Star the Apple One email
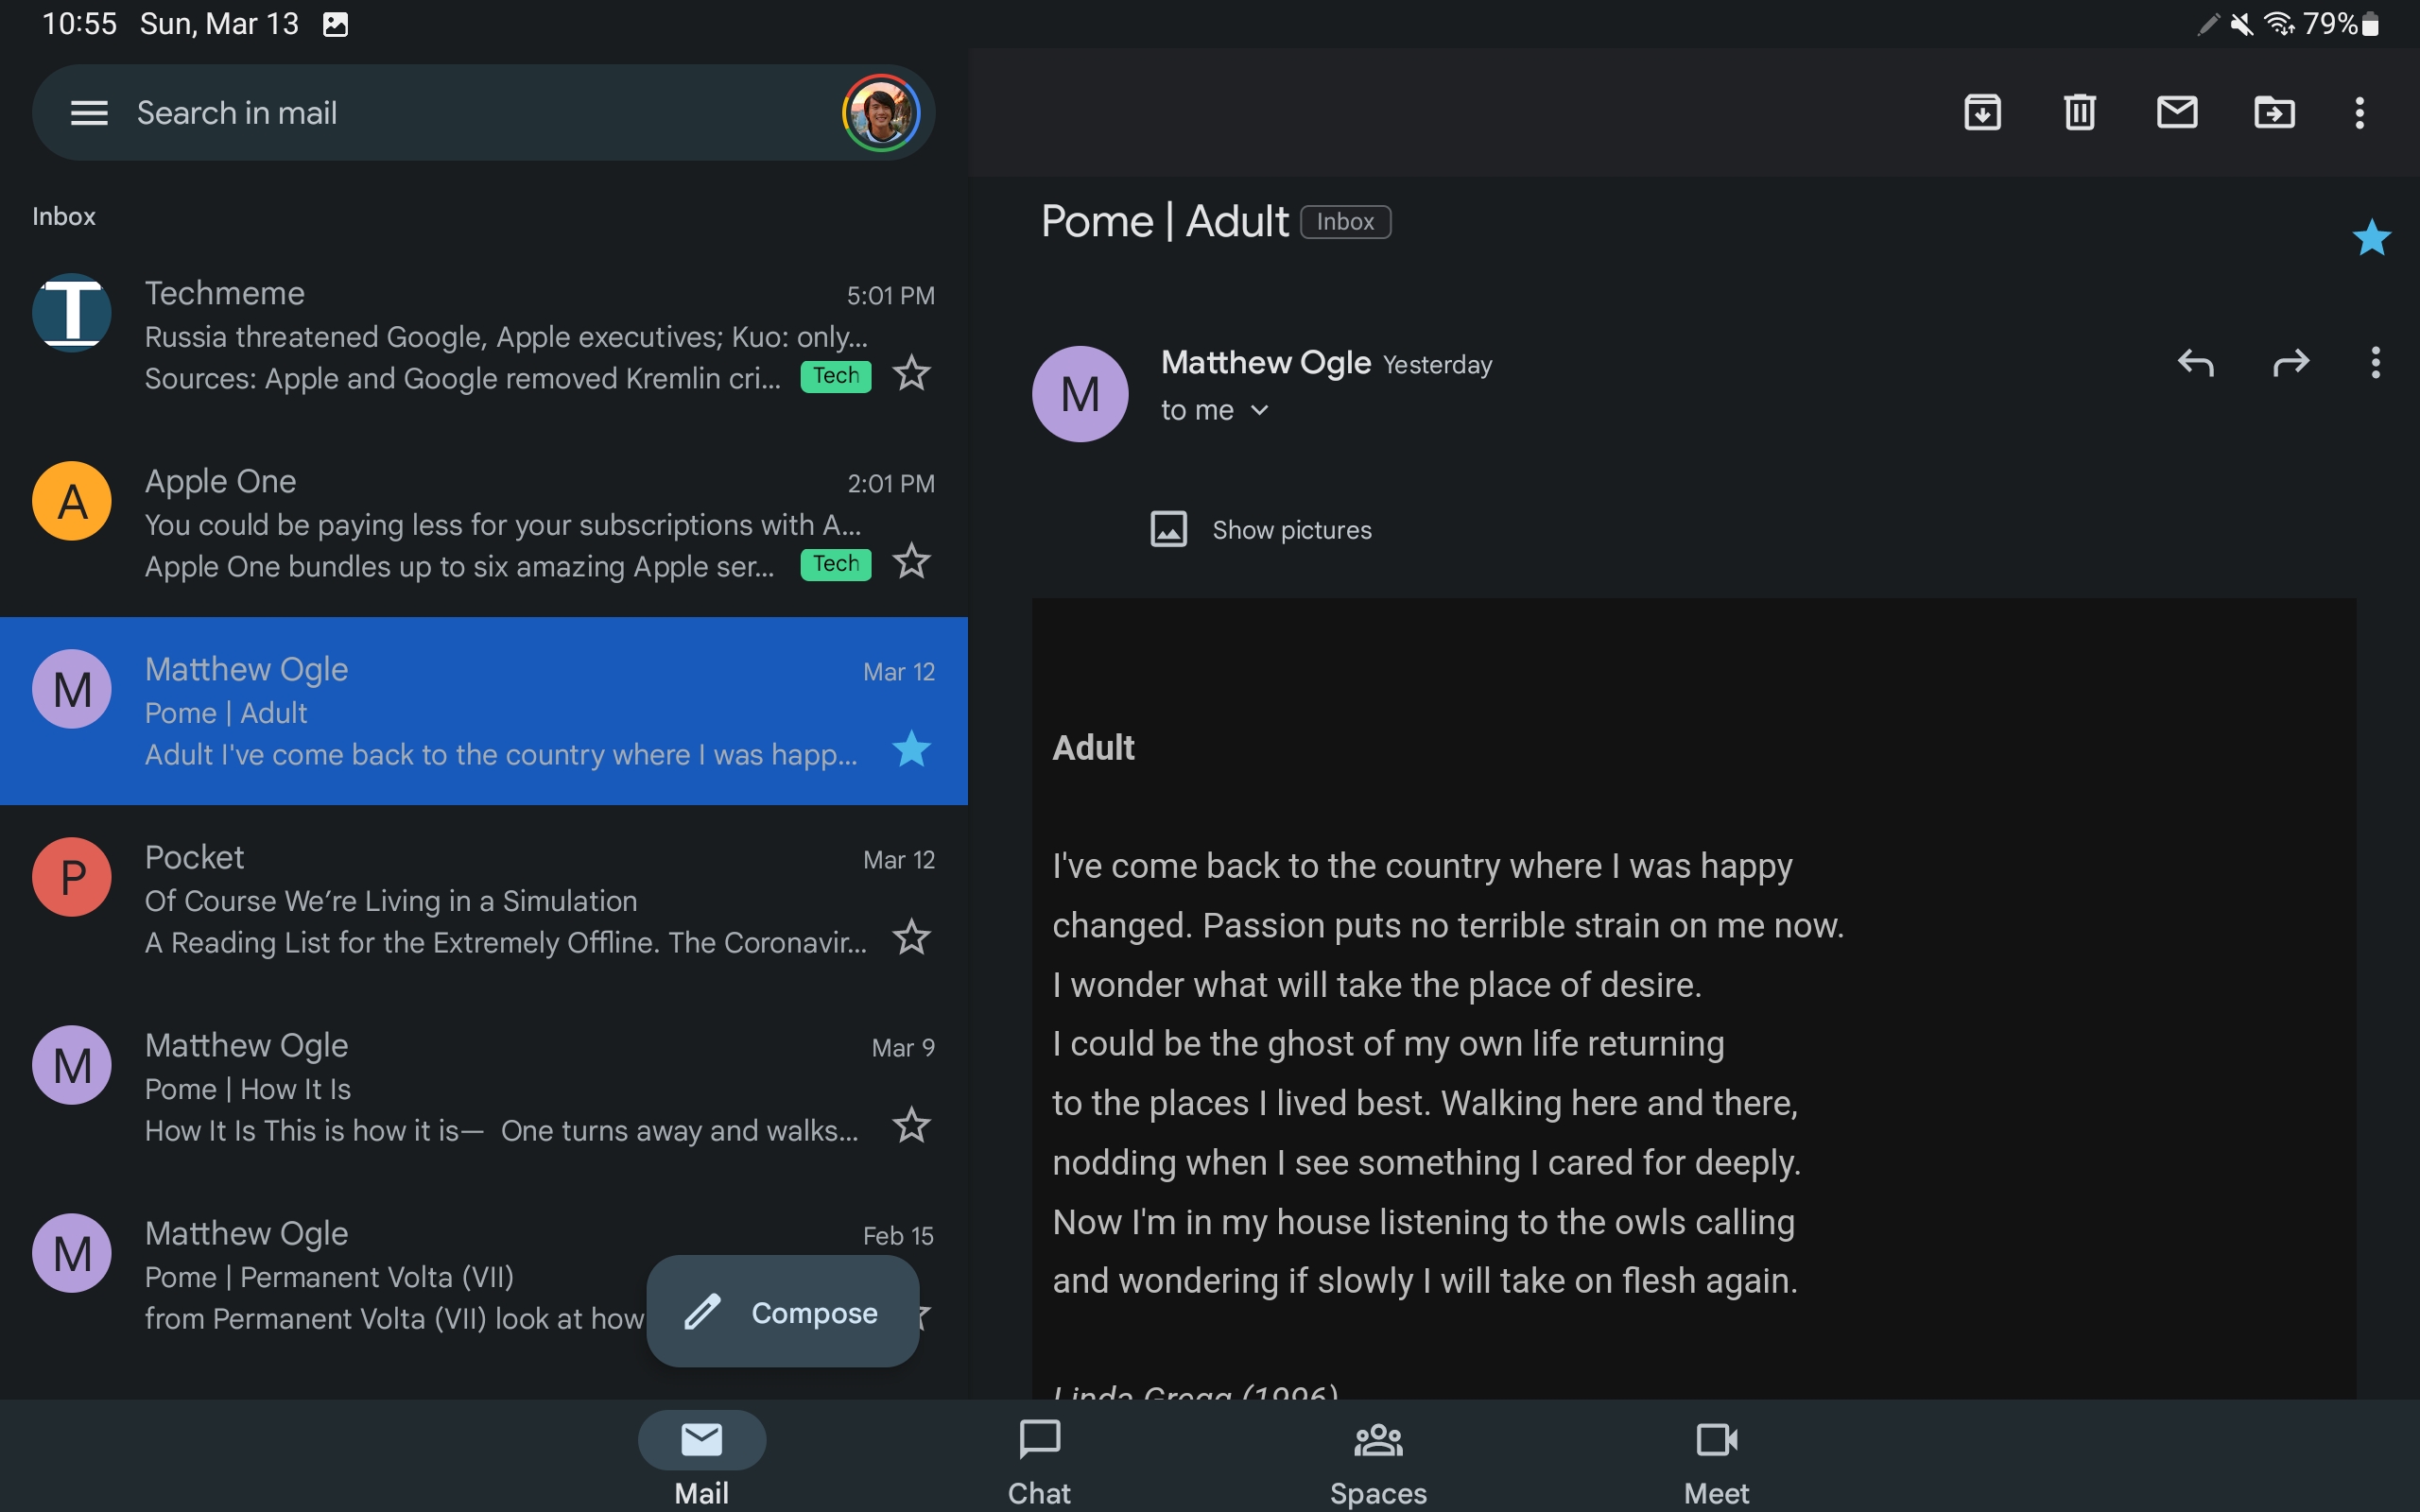Viewport: 2420px width, 1512px height. click(911, 562)
